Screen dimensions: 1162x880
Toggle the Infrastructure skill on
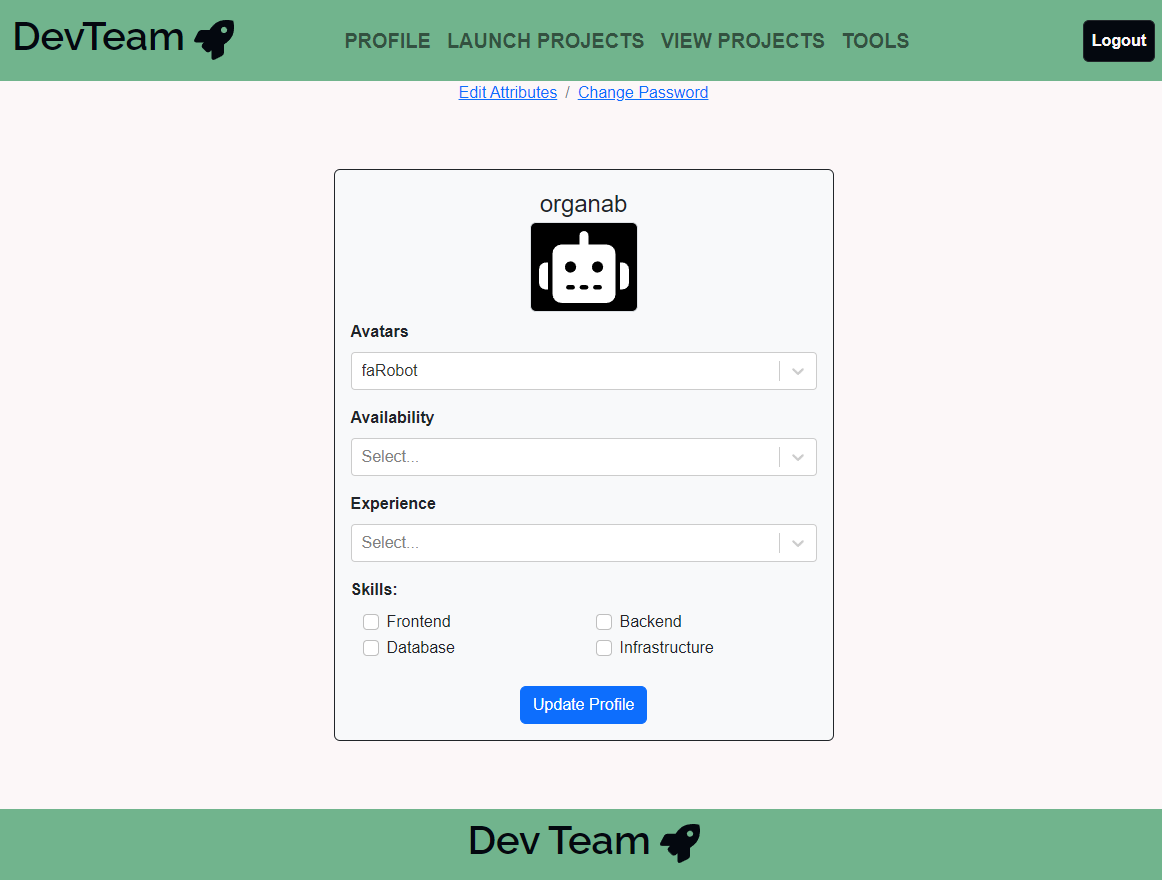click(603, 647)
